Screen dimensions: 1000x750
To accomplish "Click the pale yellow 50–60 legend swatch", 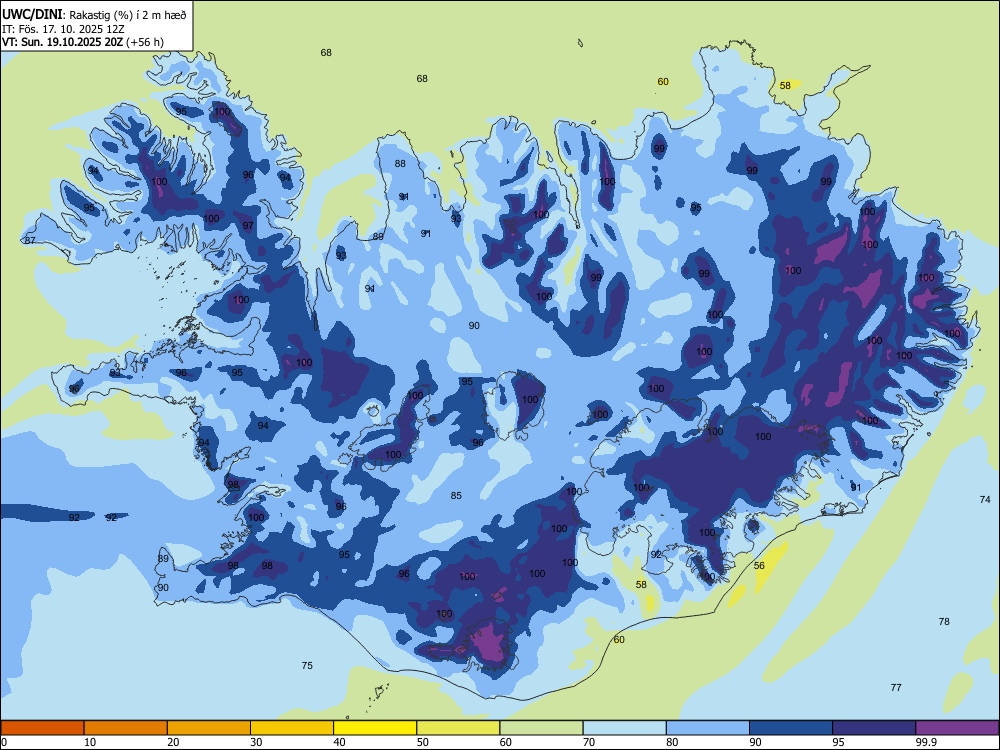I will tap(458, 728).
